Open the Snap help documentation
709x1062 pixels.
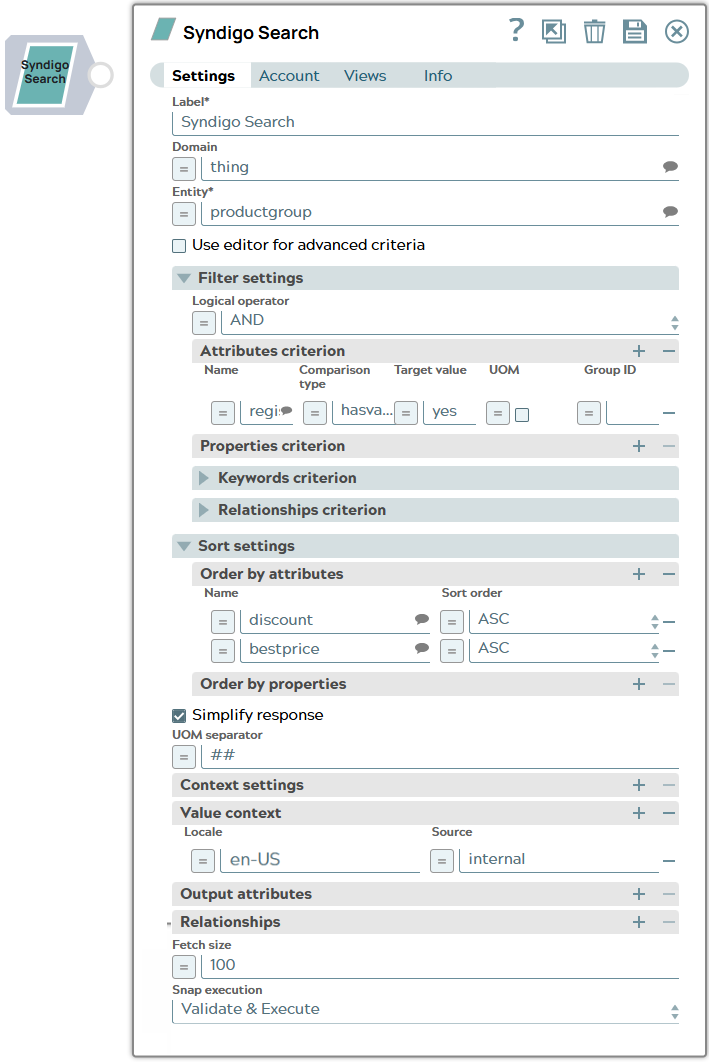pos(515,31)
